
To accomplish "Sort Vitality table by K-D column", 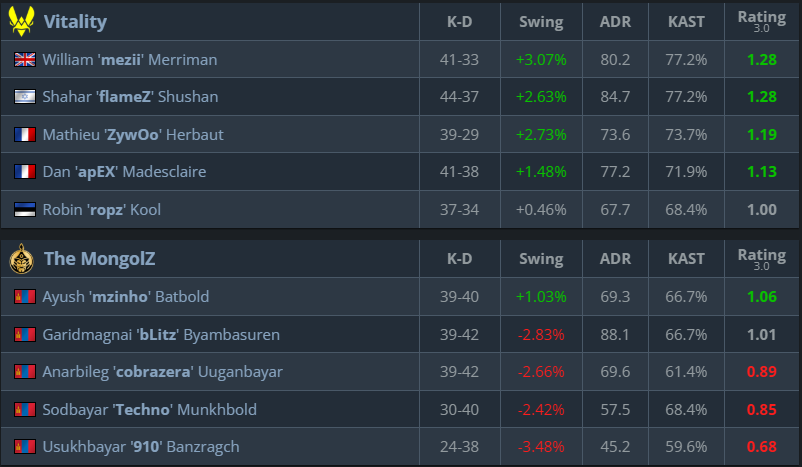I will coord(459,21).
